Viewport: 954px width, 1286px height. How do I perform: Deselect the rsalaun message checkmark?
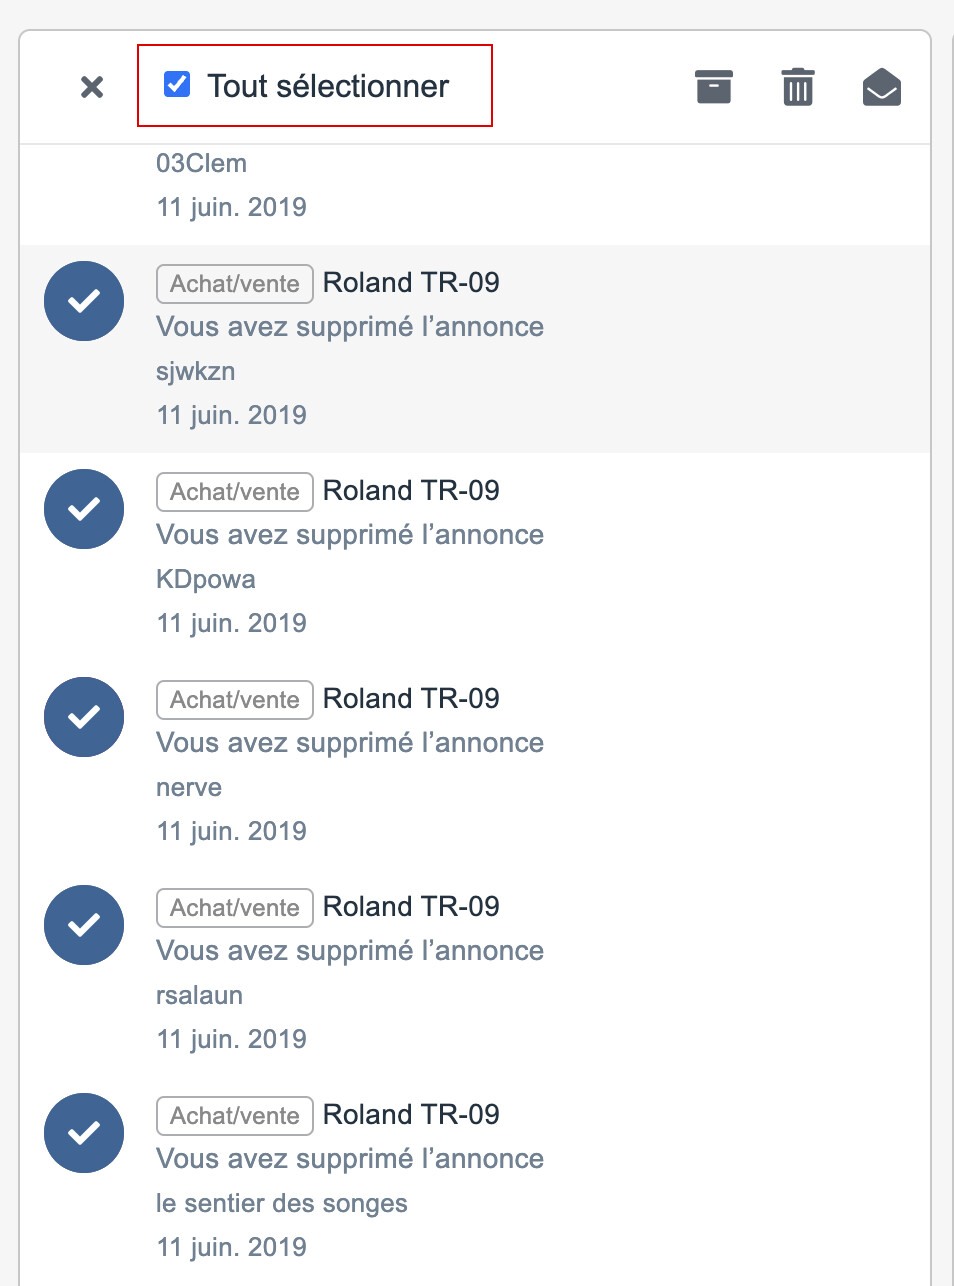click(x=84, y=925)
